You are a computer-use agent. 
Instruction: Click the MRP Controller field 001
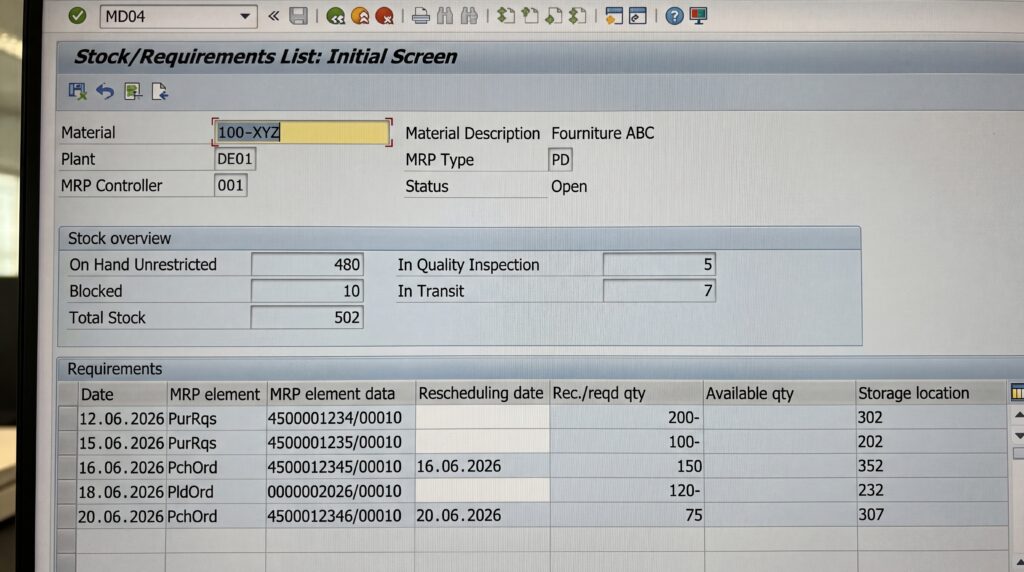point(231,185)
